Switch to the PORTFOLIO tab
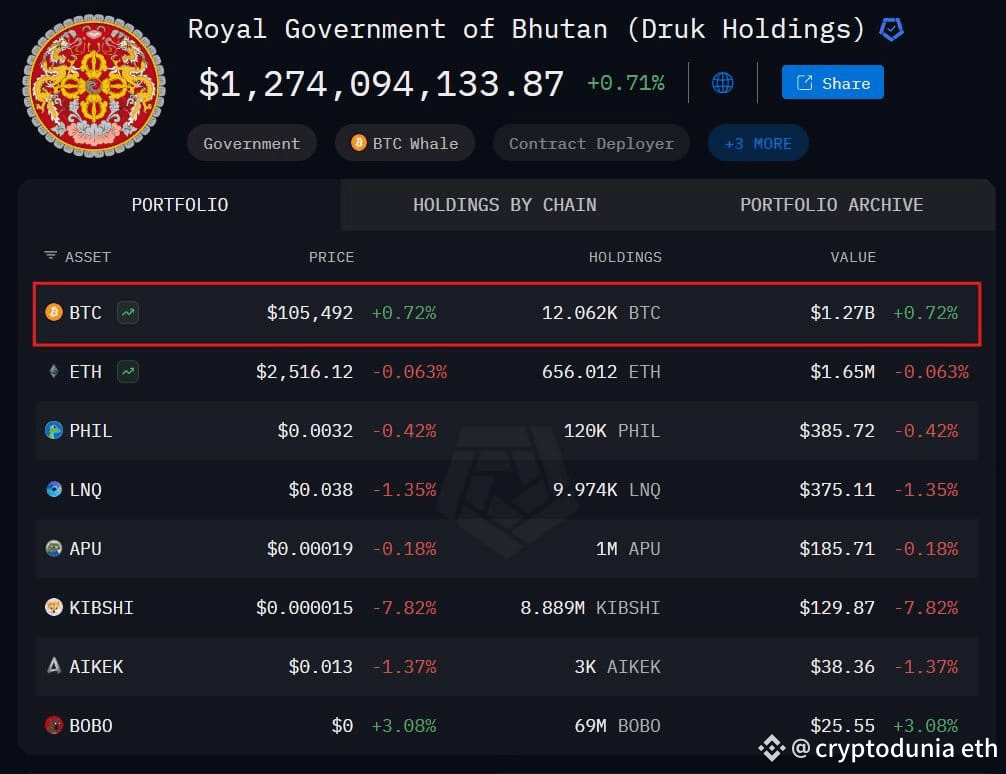 point(180,205)
